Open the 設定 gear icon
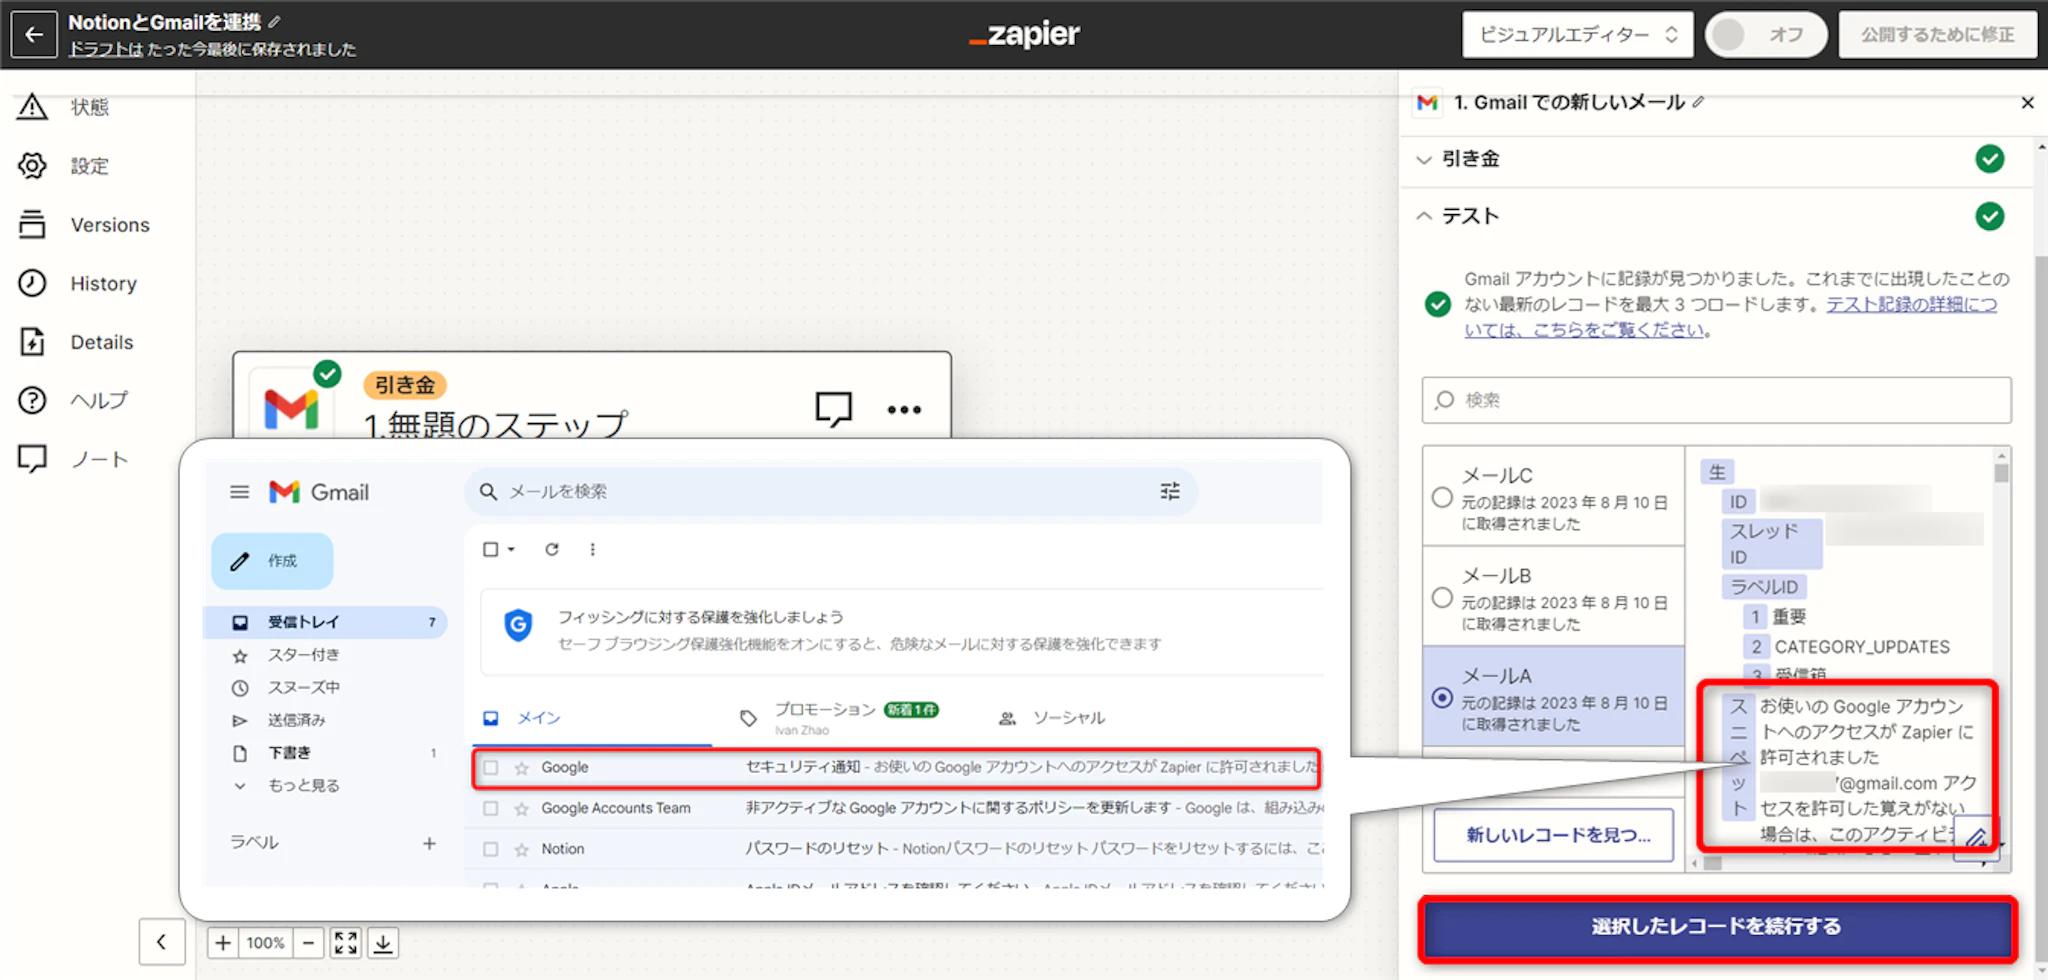Image resolution: width=2048 pixels, height=980 pixels. point(32,166)
